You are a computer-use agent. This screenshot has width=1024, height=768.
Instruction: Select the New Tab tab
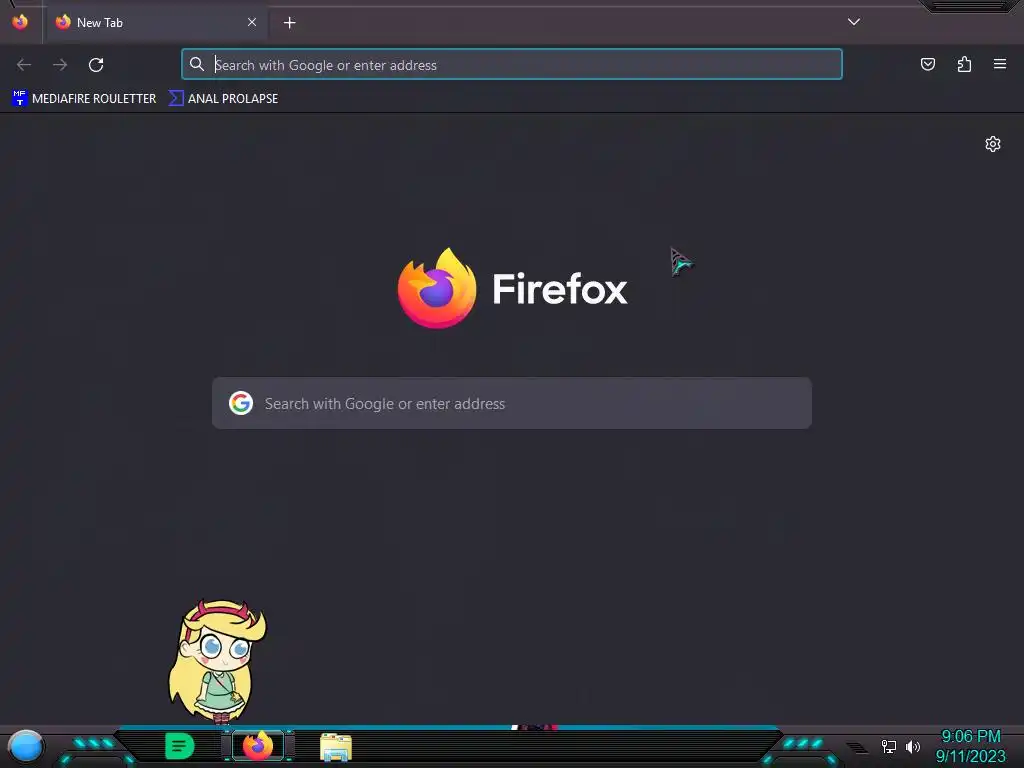[157, 23]
